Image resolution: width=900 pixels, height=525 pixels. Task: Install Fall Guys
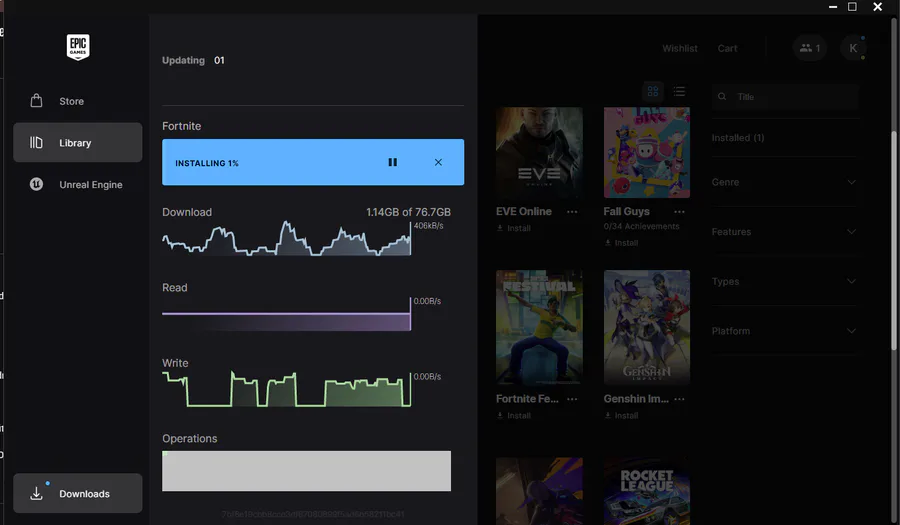(621, 243)
